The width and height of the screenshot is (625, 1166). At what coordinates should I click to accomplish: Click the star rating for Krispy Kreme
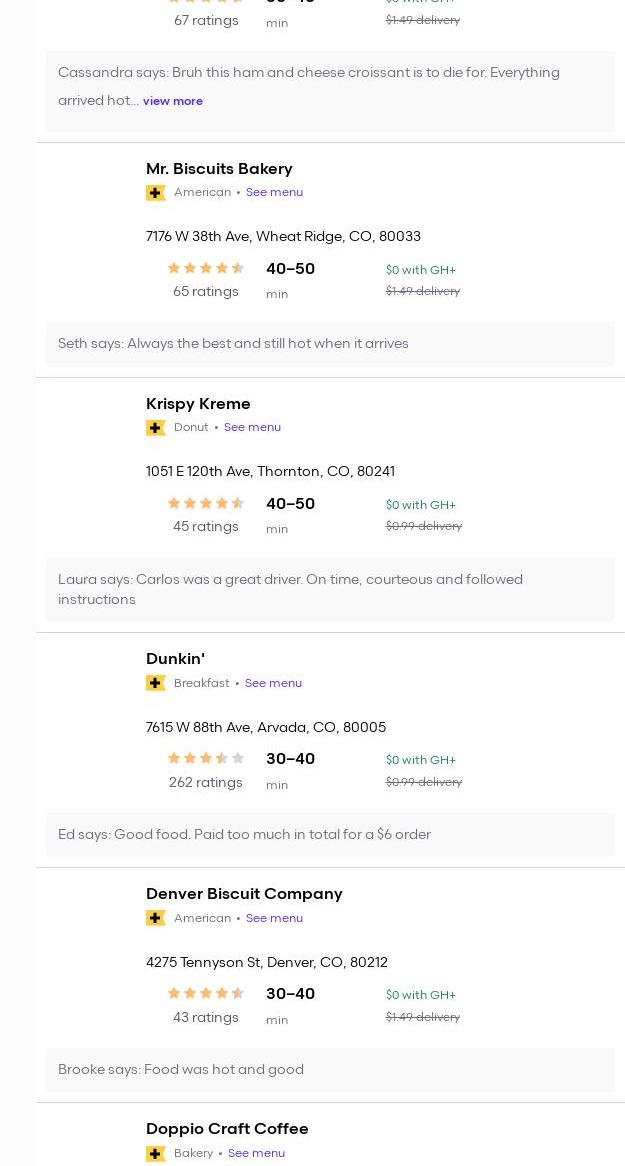tap(205, 503)
